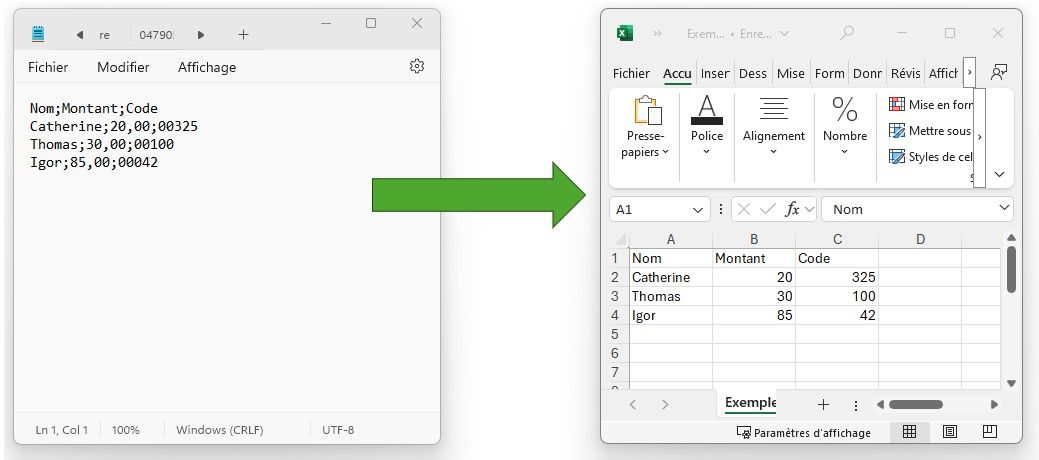Expand the Police font group dropdown
Image resolution: width=1039 pixels, height=460 pixels.
(706, 152)
